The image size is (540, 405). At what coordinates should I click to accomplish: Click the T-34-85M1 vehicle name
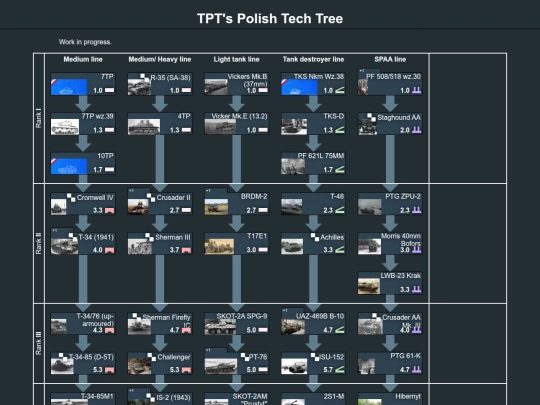[x=97, y=396]
